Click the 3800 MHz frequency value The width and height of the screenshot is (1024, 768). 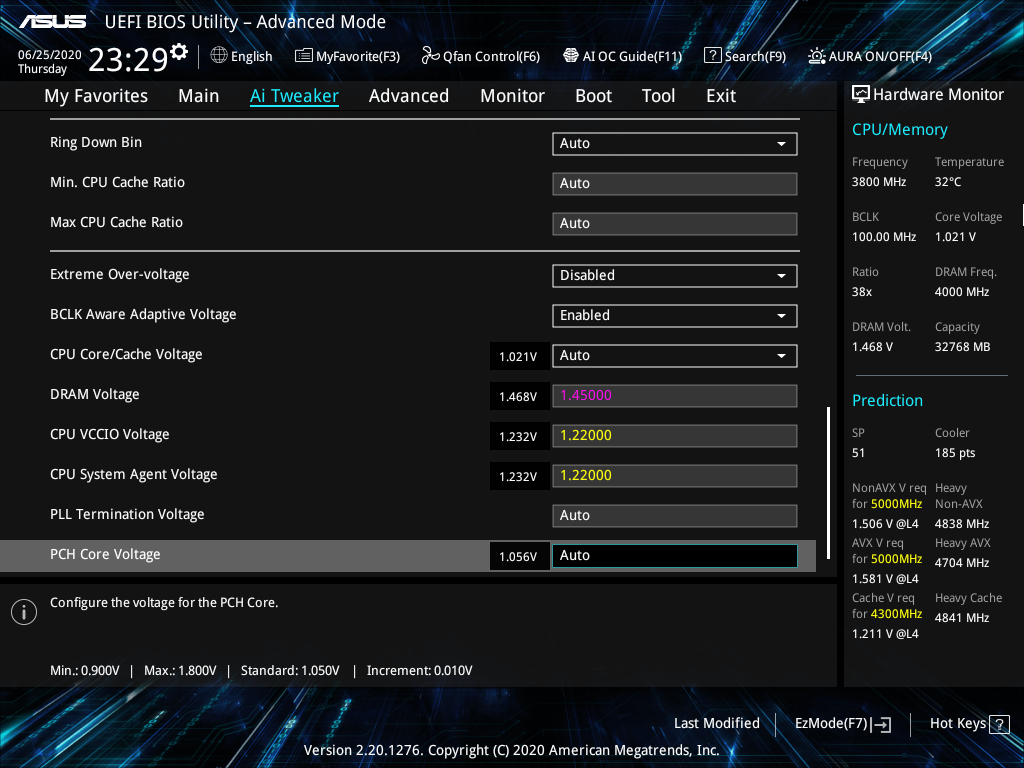(x=878, y=182)
